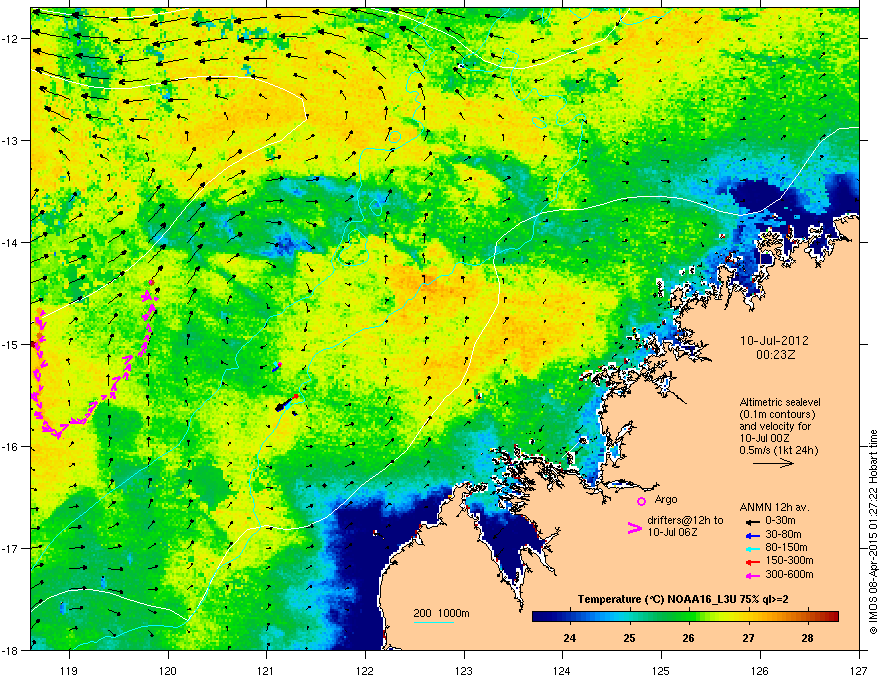Click the latitude axis label "-14"
Screen dimensions: 880x680
tap(11, 242)
